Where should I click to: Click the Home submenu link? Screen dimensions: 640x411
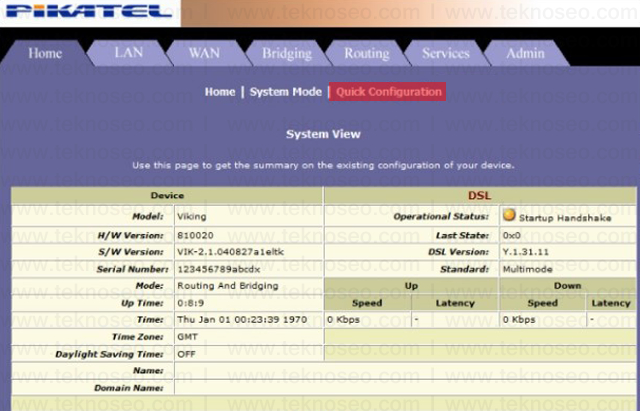point(220,92)
